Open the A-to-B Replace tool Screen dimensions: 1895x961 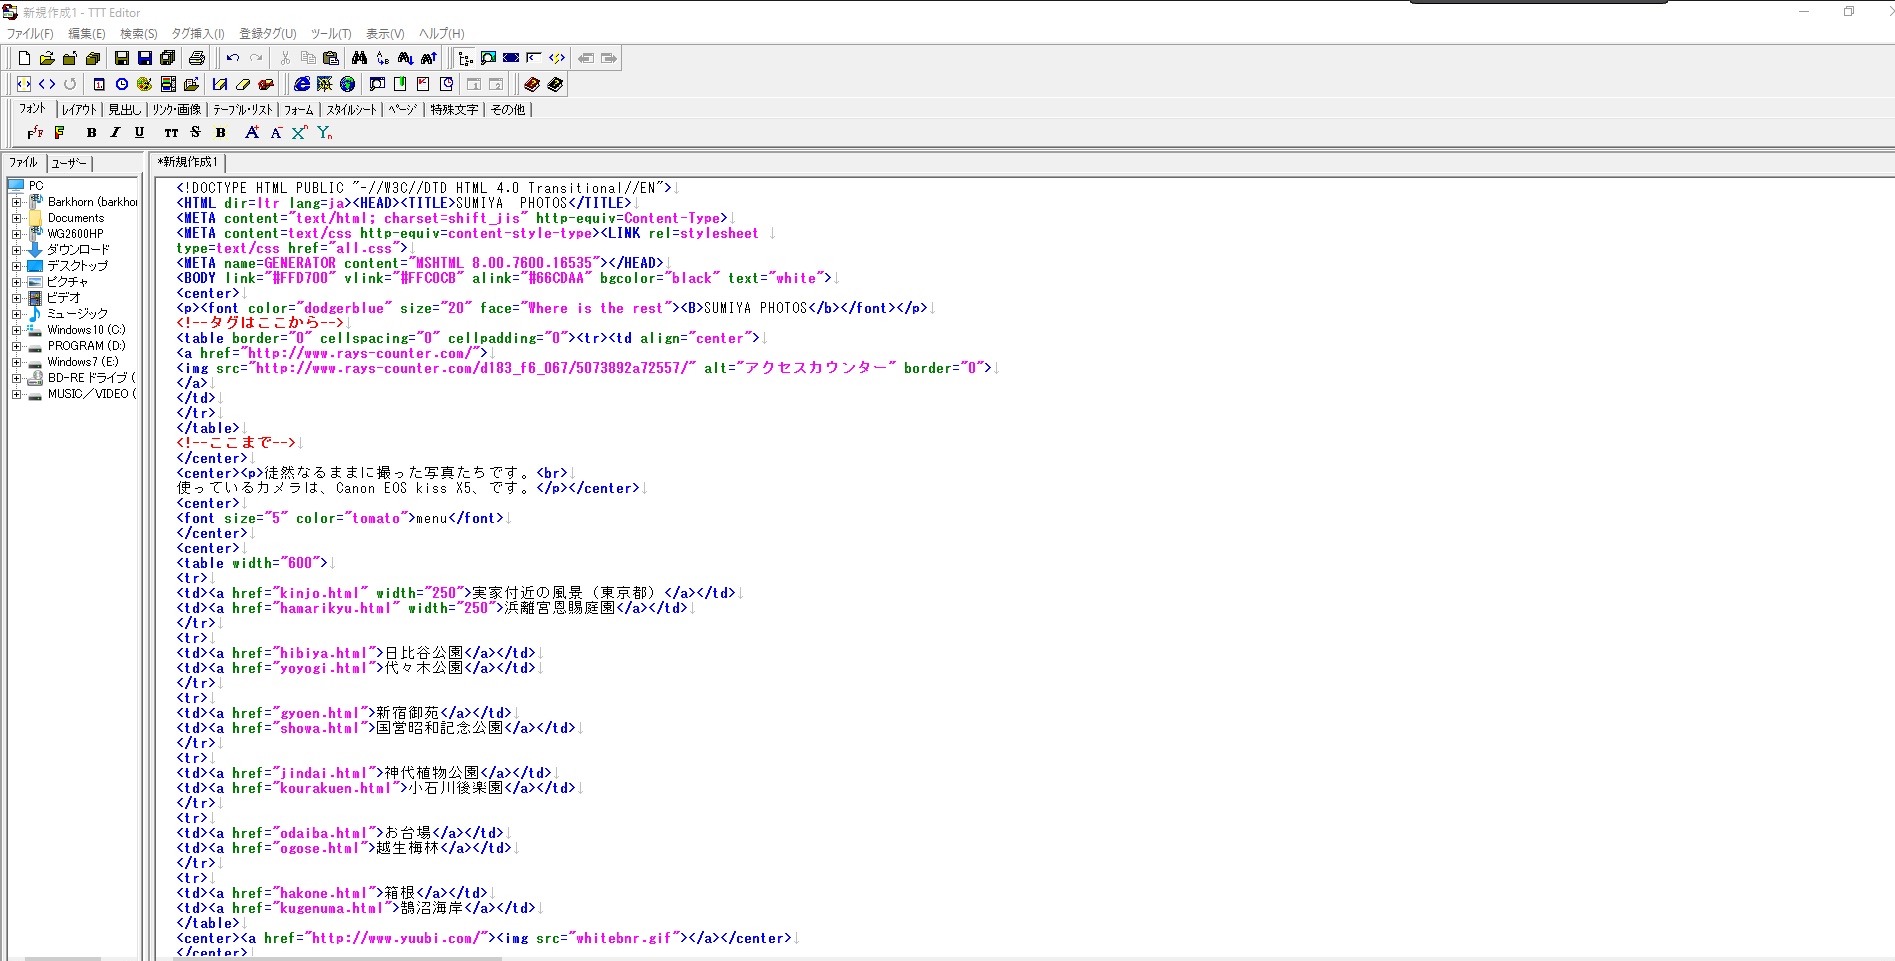383,58
